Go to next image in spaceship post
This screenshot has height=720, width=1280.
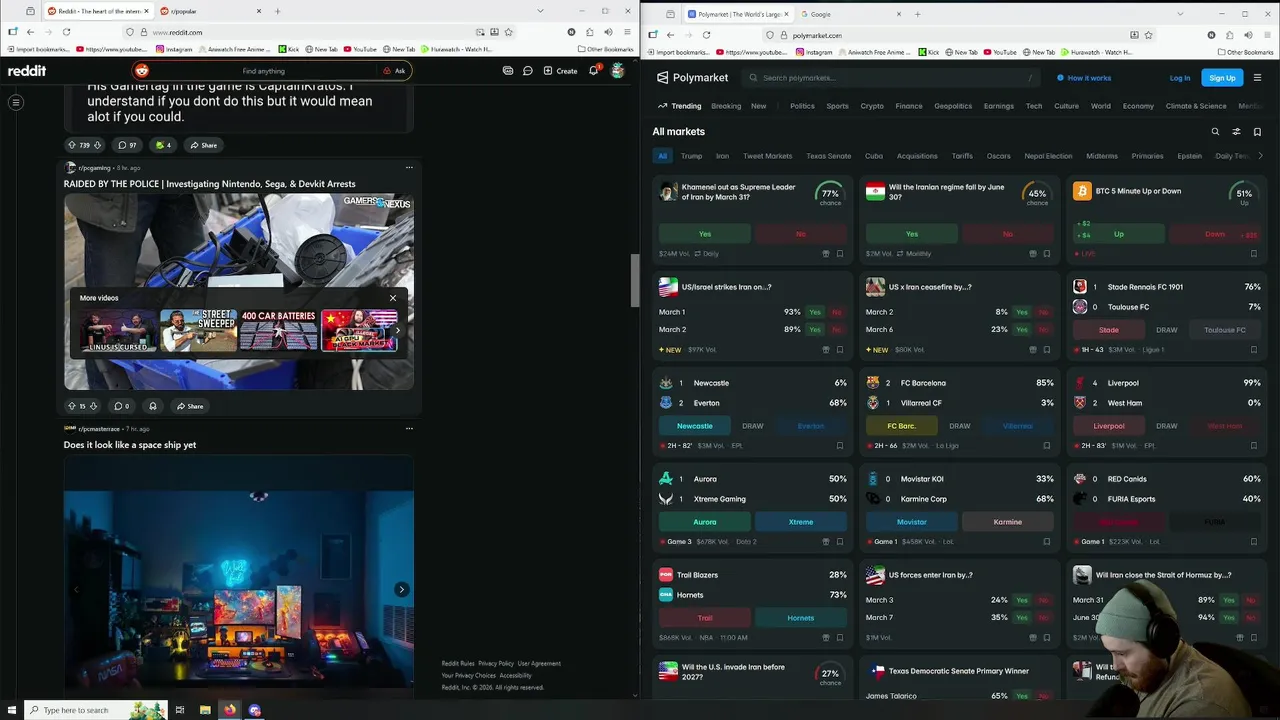pos(401,589)
